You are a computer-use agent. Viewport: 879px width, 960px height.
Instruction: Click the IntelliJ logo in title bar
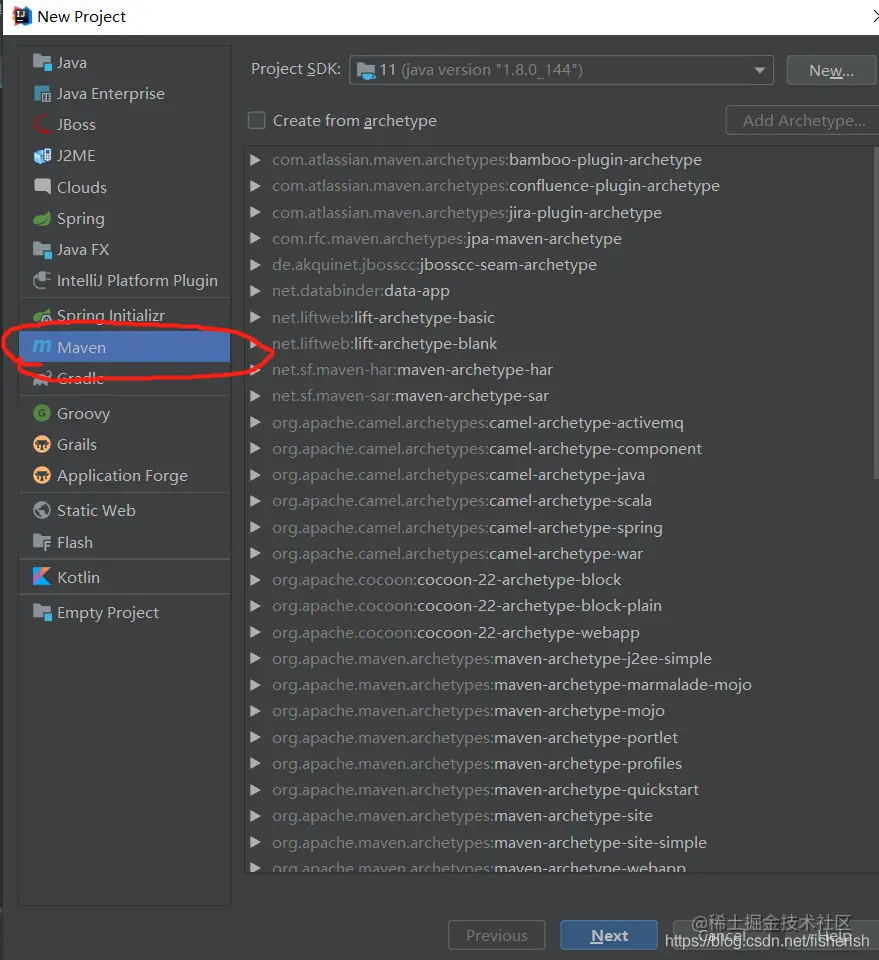coord(22,16)
